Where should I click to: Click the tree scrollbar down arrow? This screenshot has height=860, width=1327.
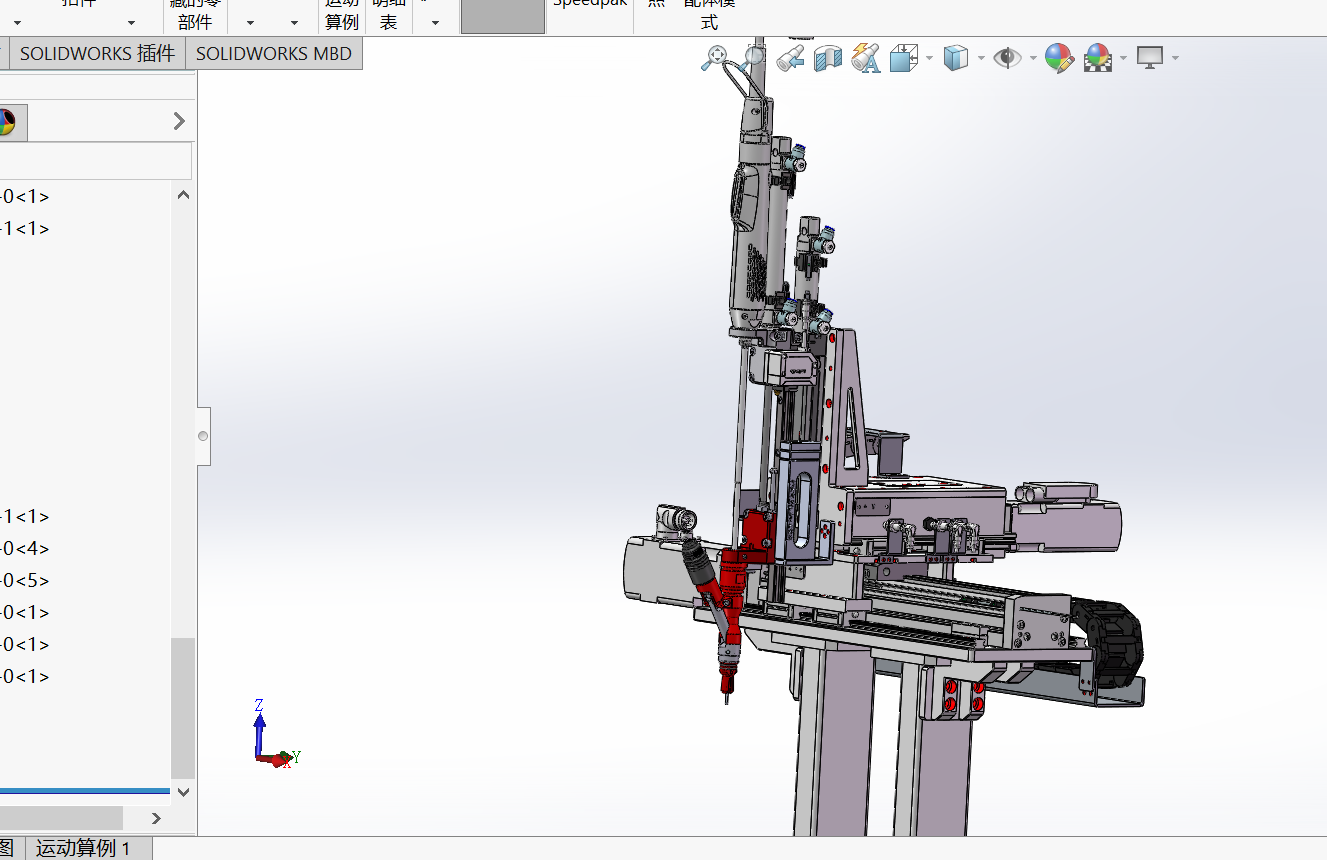point(183,791)
